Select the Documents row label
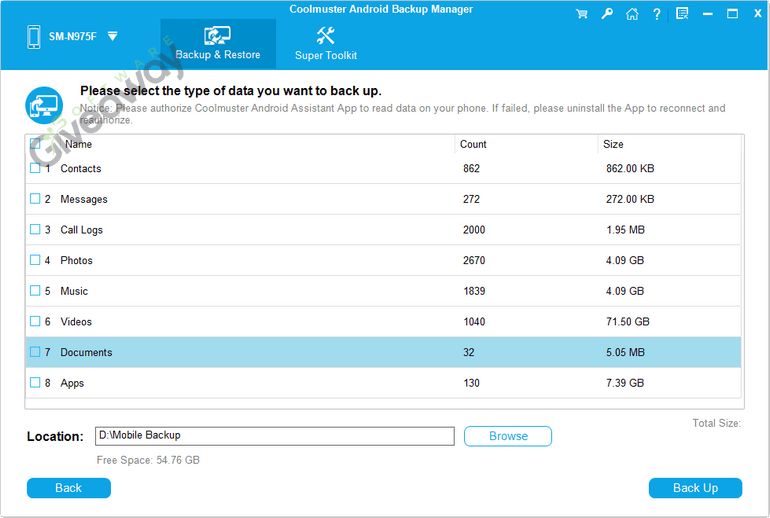This screenshot has width=770, height=518. pyautogui.click(x=86, y=353)
